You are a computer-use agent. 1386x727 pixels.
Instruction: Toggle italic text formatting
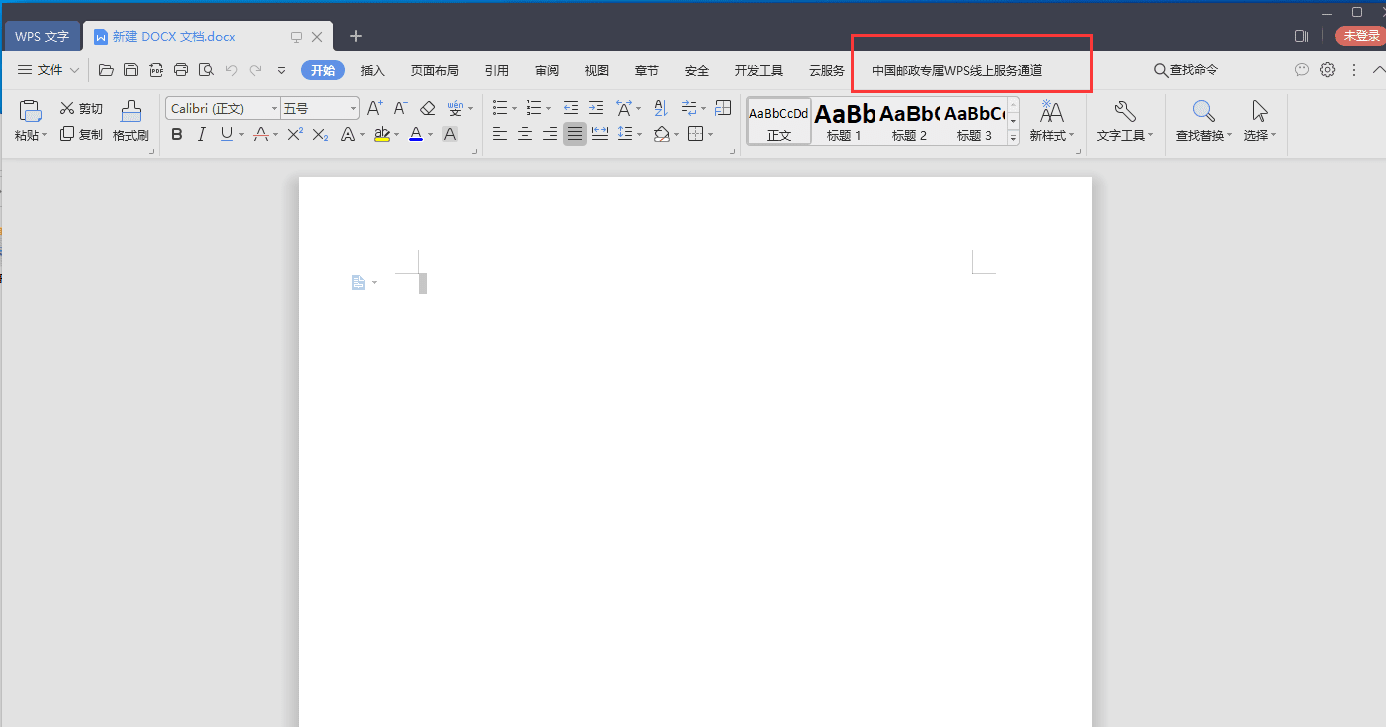pyautogui.click(x=202, y=134)
